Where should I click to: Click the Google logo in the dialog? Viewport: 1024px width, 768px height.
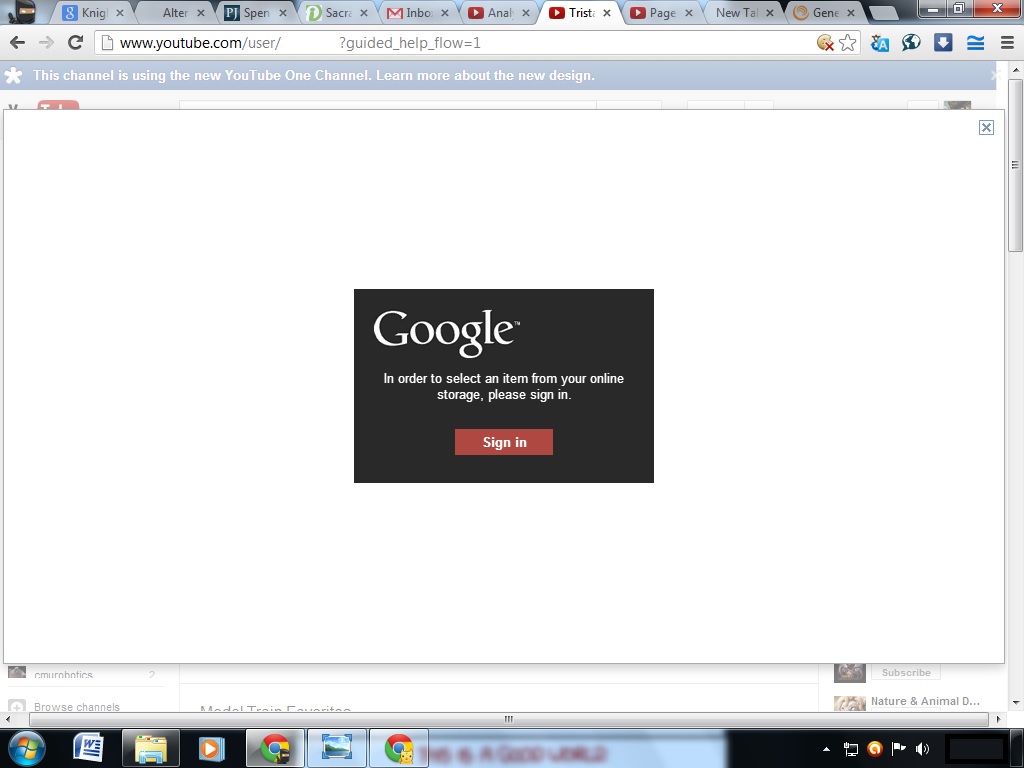point(447,332)
